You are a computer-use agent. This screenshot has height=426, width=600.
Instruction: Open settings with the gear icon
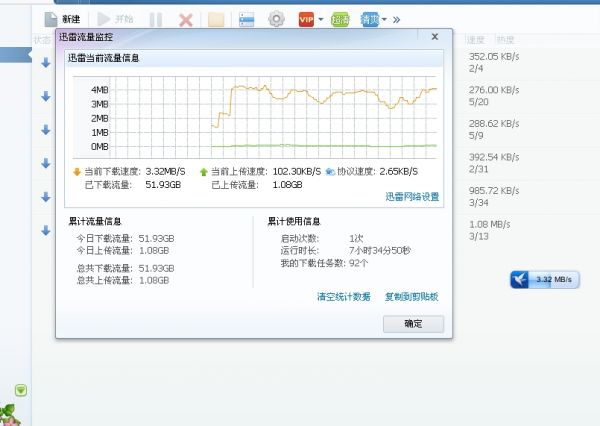(277, 19)
